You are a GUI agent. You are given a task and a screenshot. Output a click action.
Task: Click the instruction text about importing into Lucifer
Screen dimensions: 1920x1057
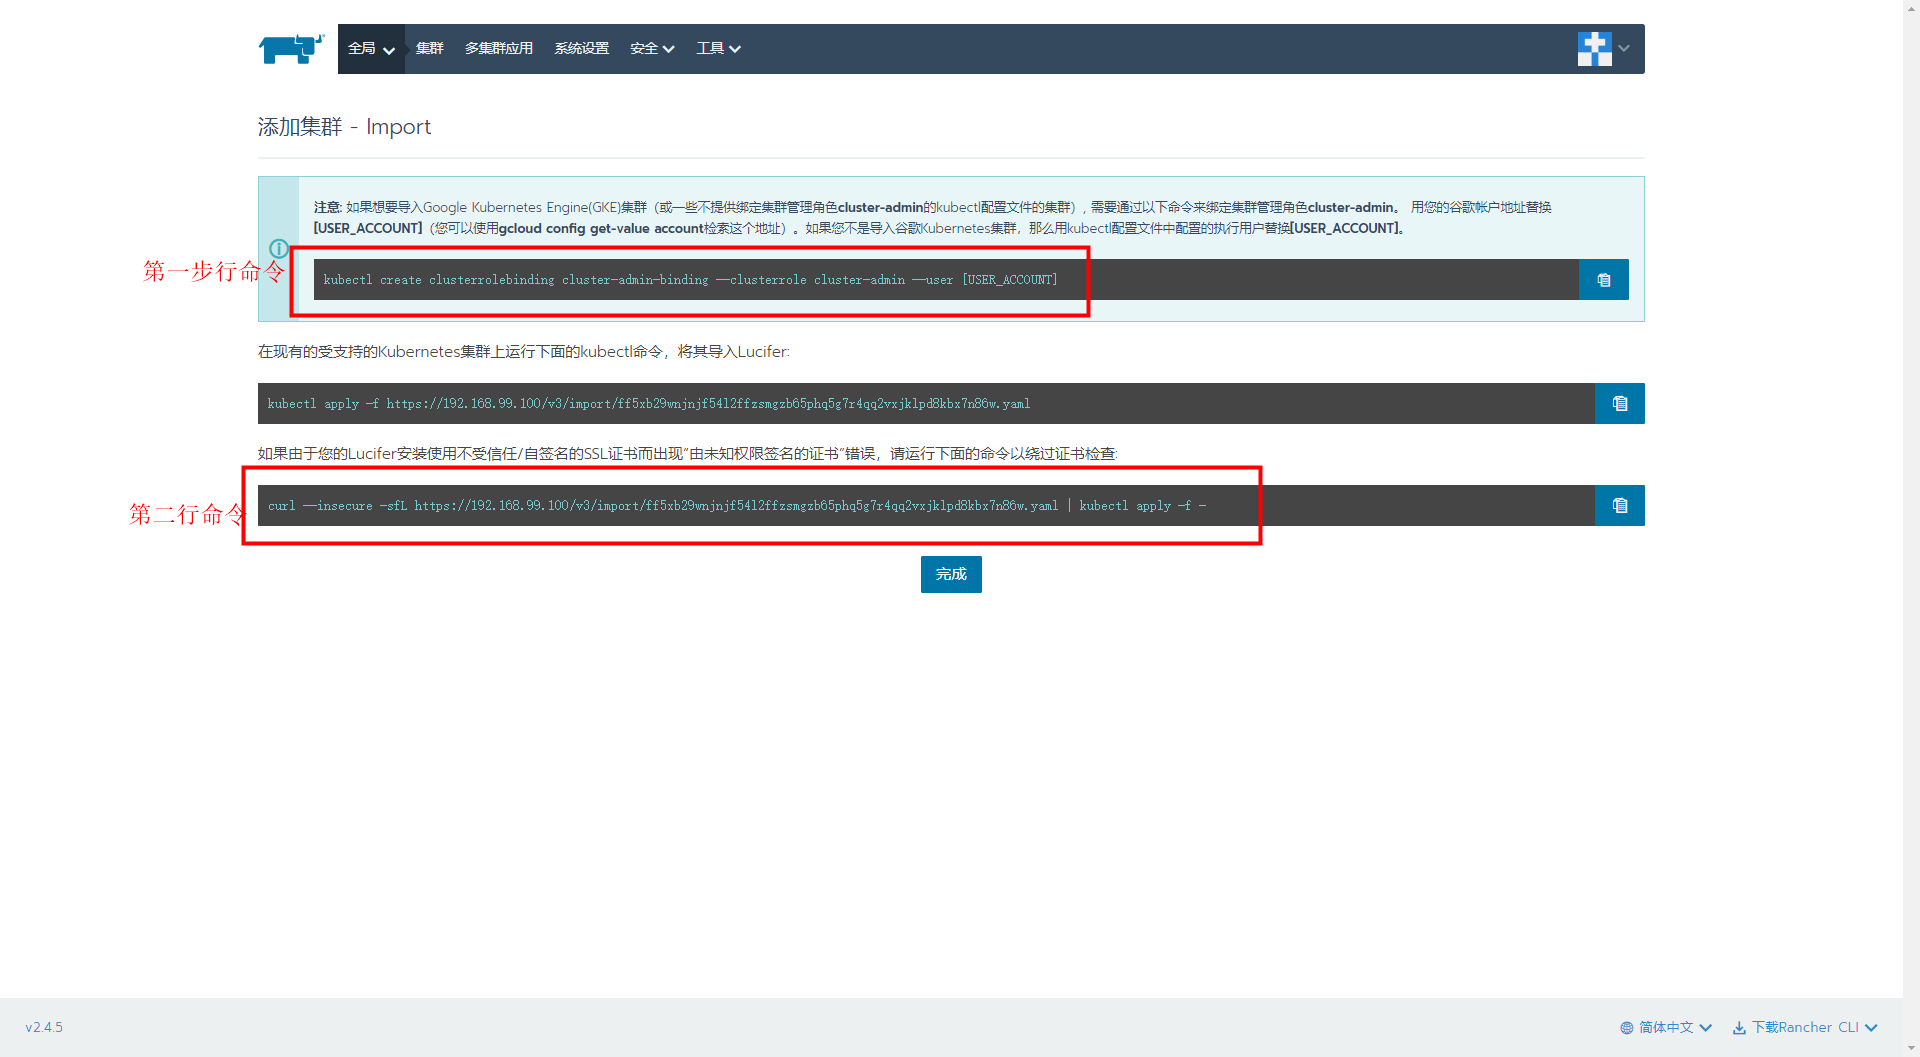[x=523, y=352]
